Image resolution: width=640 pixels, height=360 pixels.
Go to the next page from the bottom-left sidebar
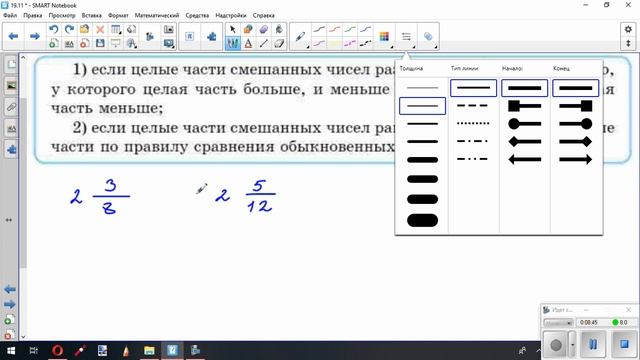9,304
